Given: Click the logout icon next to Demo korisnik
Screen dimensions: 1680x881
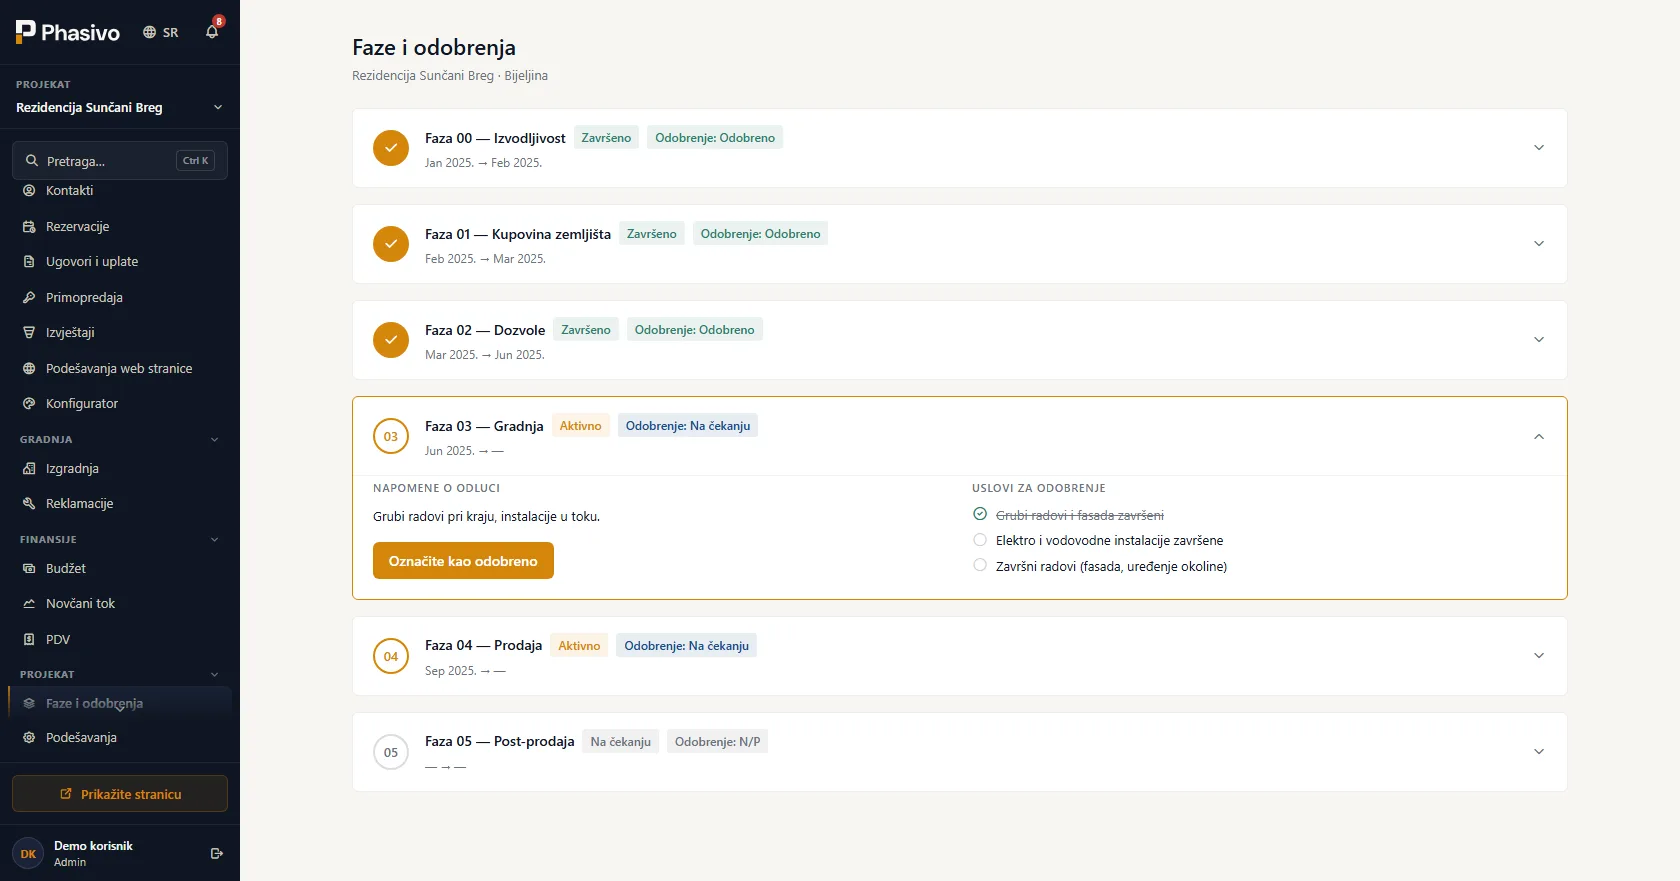Looking at the screenshot, I should coord(217,853).
